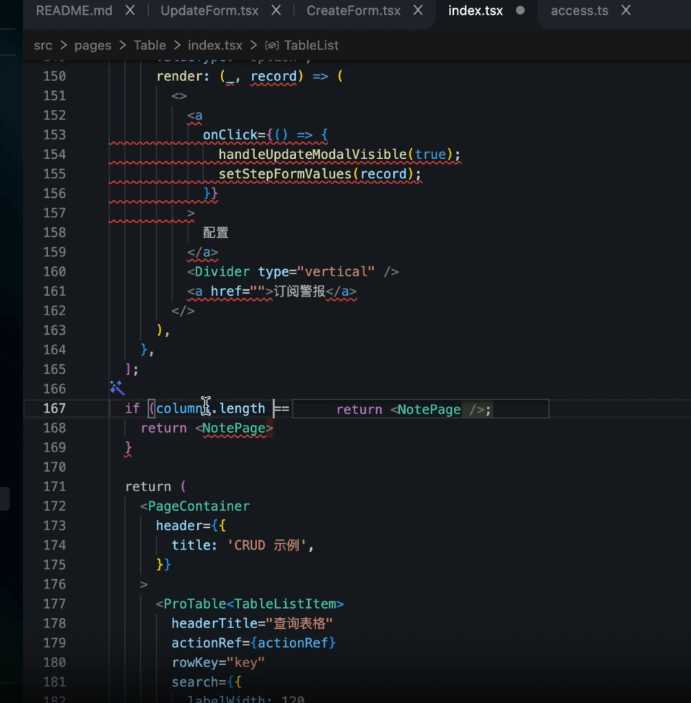Close the CreateForm.tsx tab
This screenshot has height=703, width=691.
click(x=418, y=10)
